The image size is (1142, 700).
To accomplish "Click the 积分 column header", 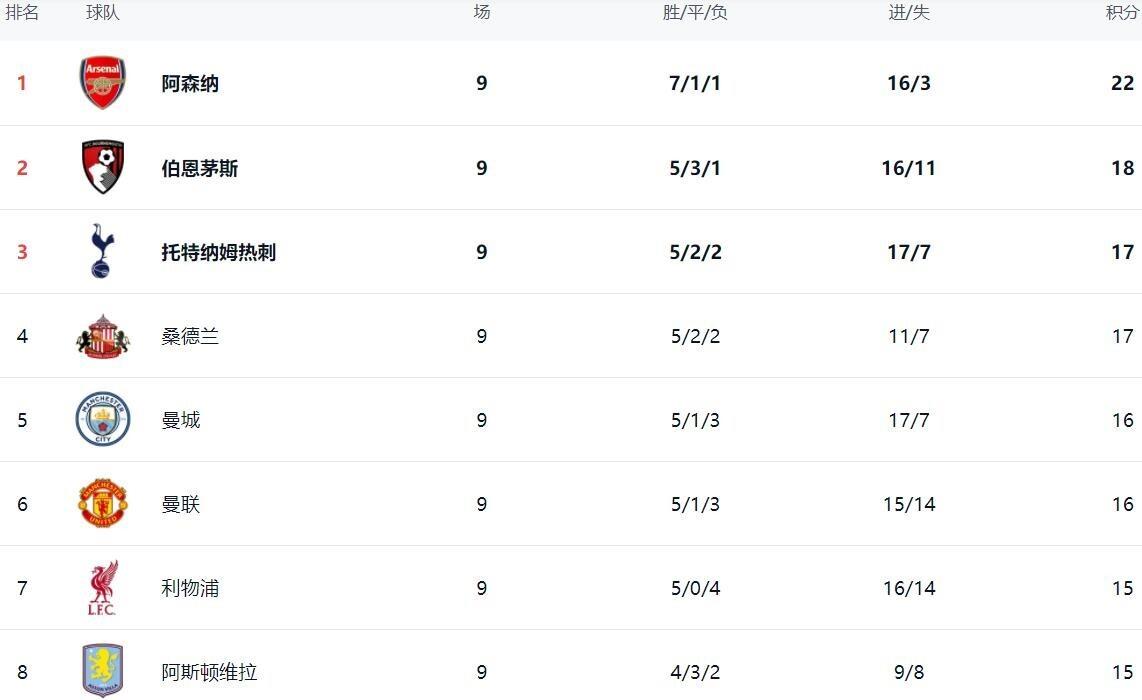I will coord(1122,13).
